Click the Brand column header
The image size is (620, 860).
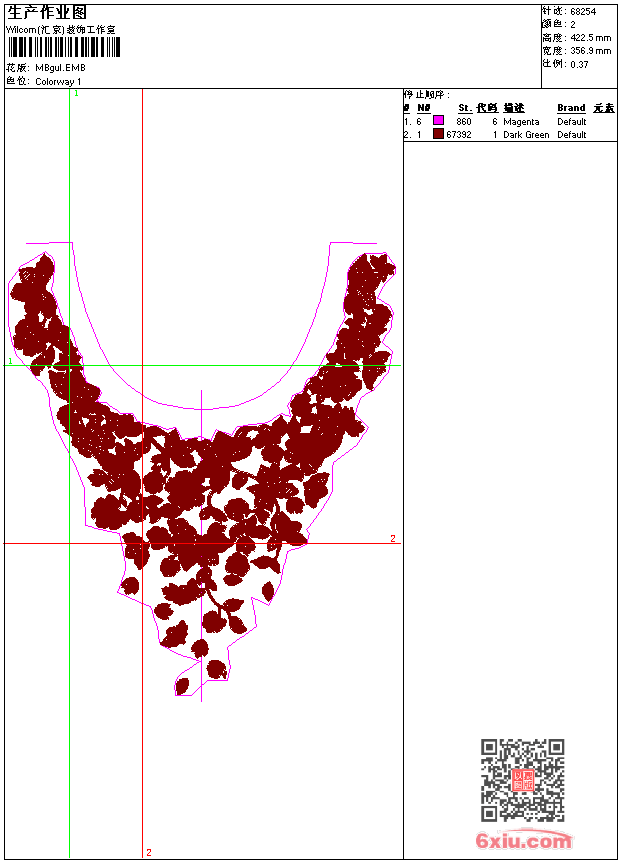[x=571, y=108]
